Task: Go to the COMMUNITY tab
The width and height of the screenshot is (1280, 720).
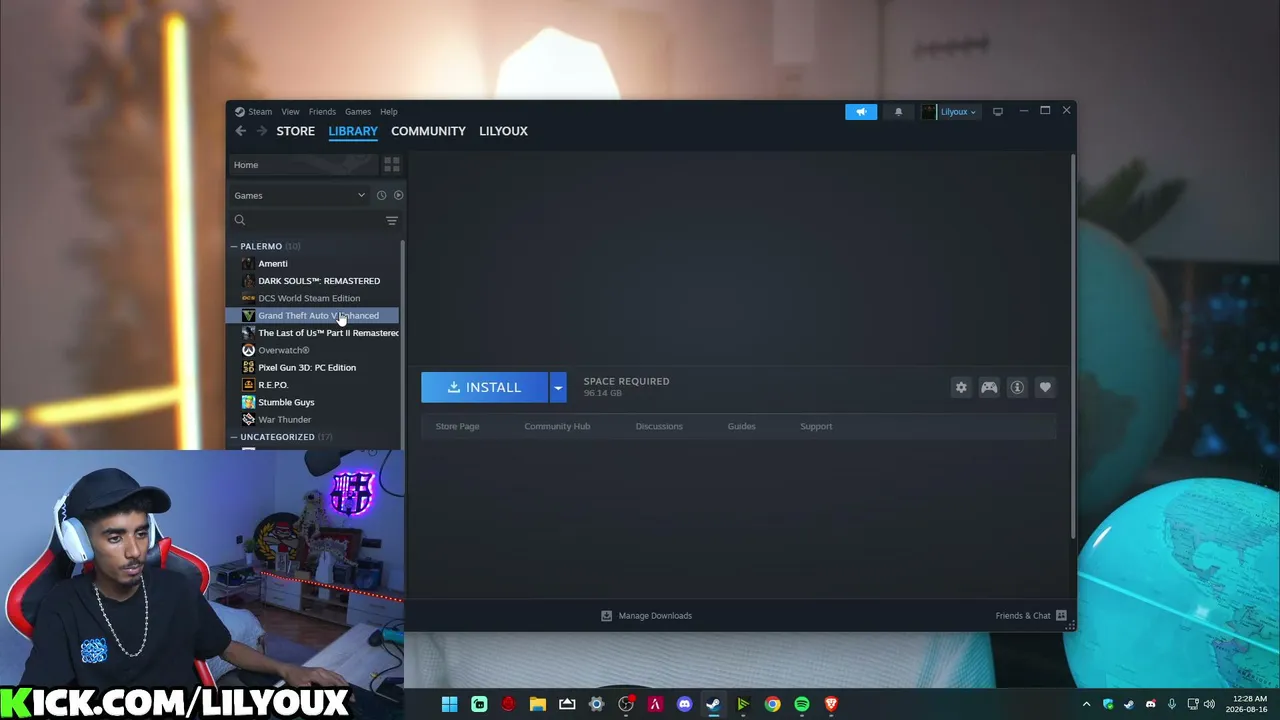Action: (x=428, y=131)
